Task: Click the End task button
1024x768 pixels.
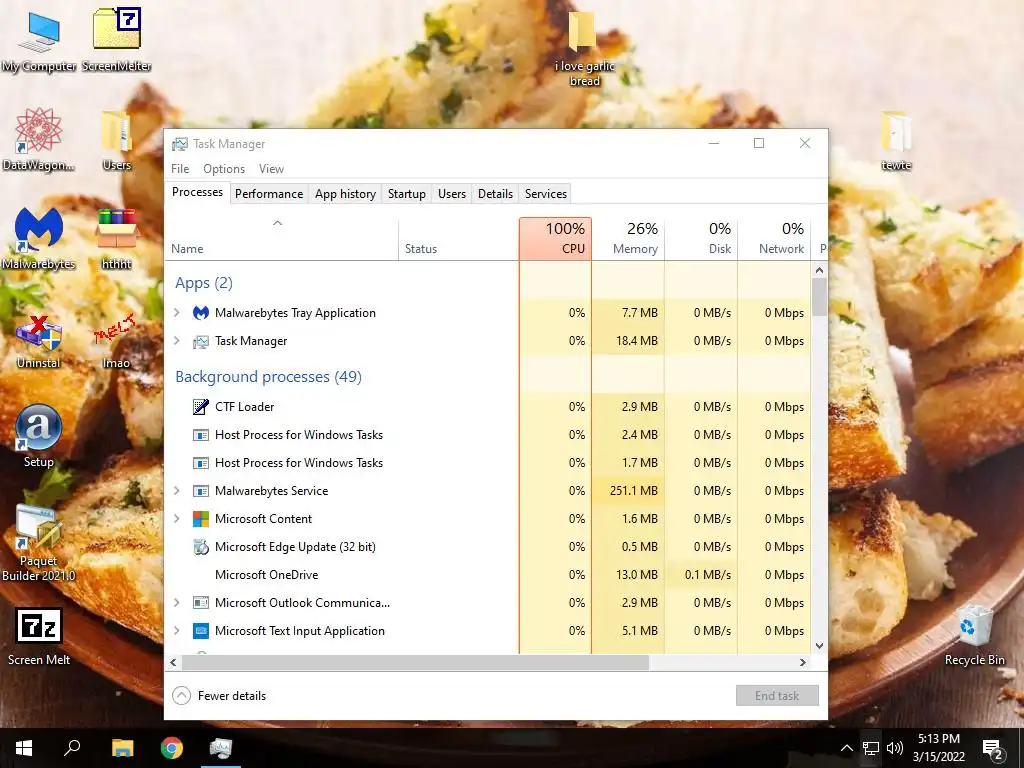Action: pos(777,696)
